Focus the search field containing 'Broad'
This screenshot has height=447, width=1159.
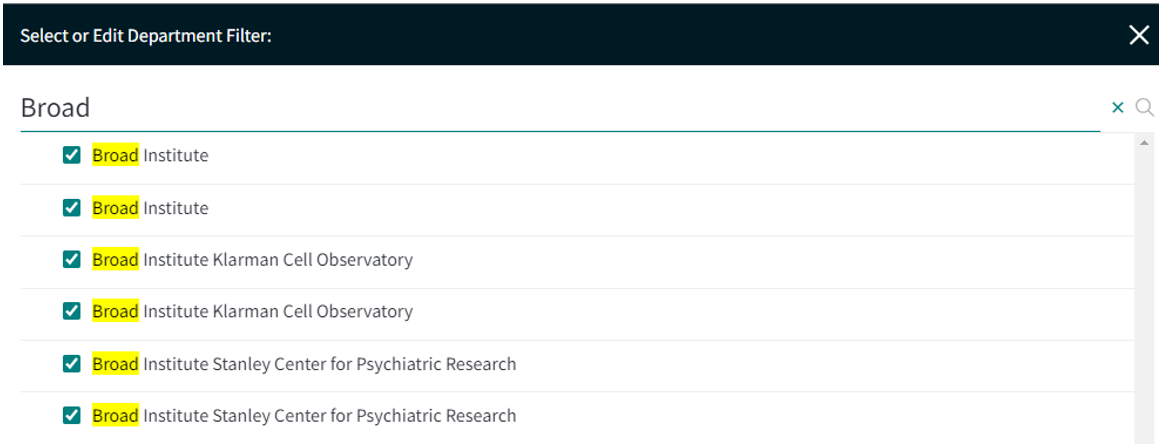[x=560, y=108]
